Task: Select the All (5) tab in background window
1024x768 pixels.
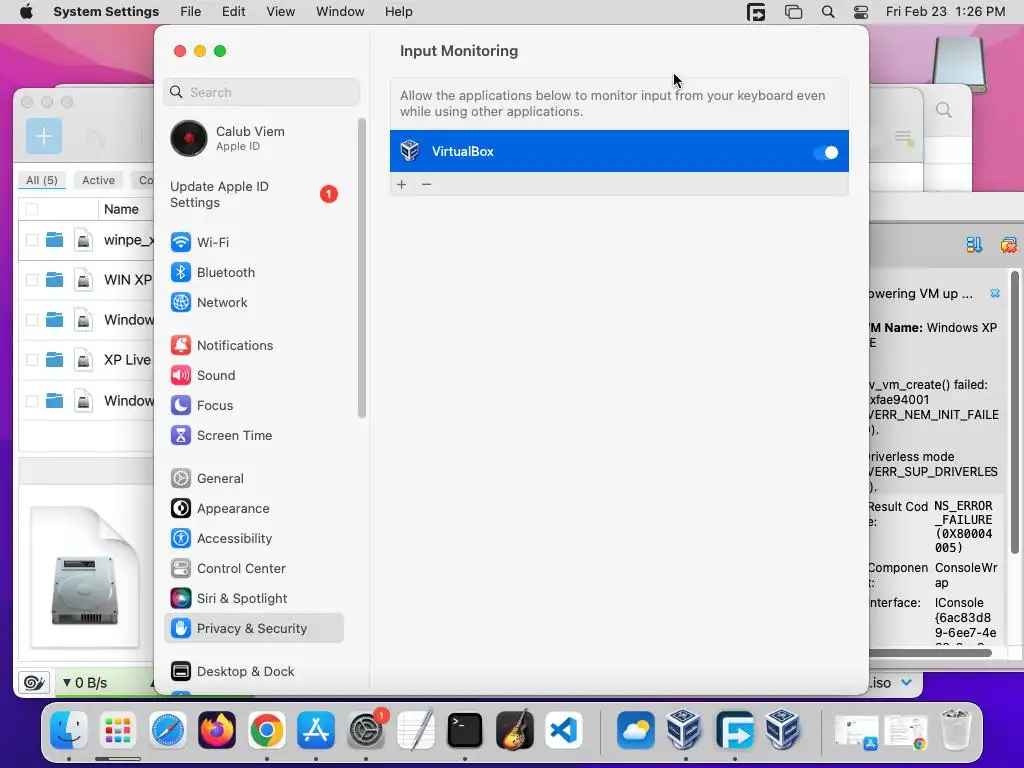Action: (42, 180)
